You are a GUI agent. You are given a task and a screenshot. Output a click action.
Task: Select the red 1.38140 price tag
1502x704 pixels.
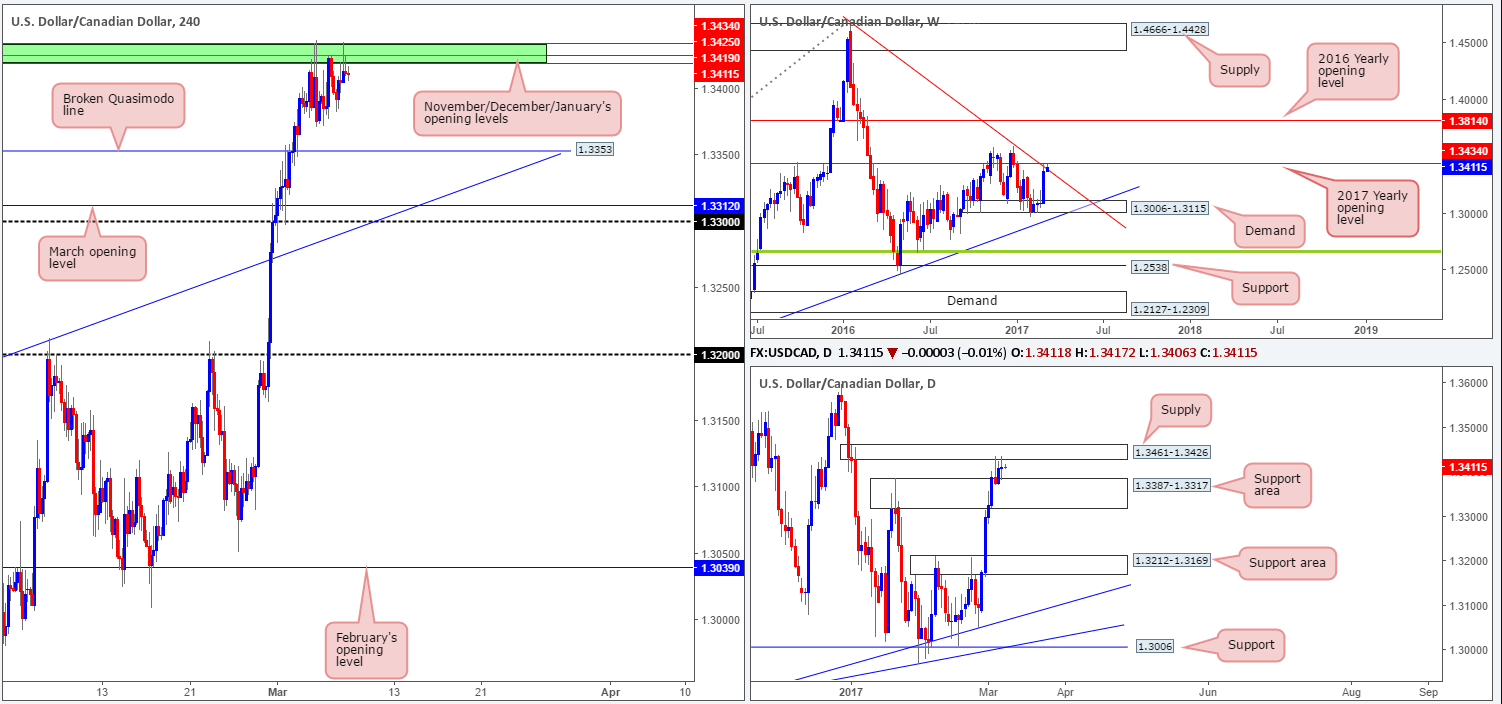[x=1467, y=120]
